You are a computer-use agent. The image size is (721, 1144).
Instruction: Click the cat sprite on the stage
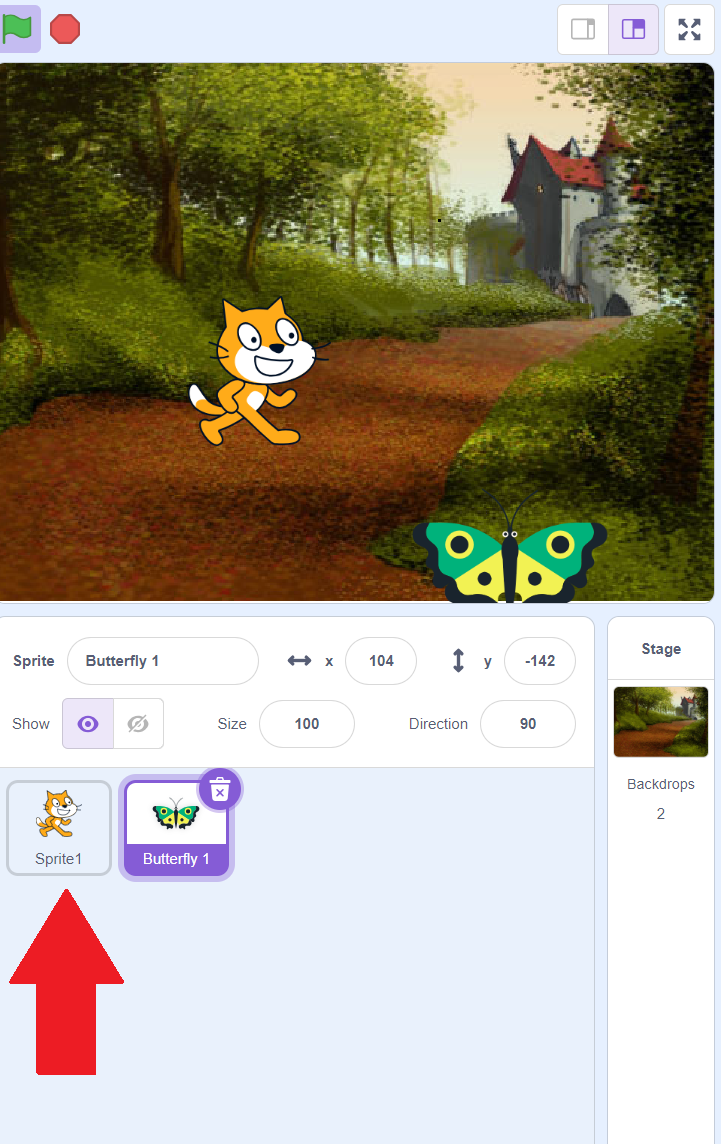[x=258, y=371]
